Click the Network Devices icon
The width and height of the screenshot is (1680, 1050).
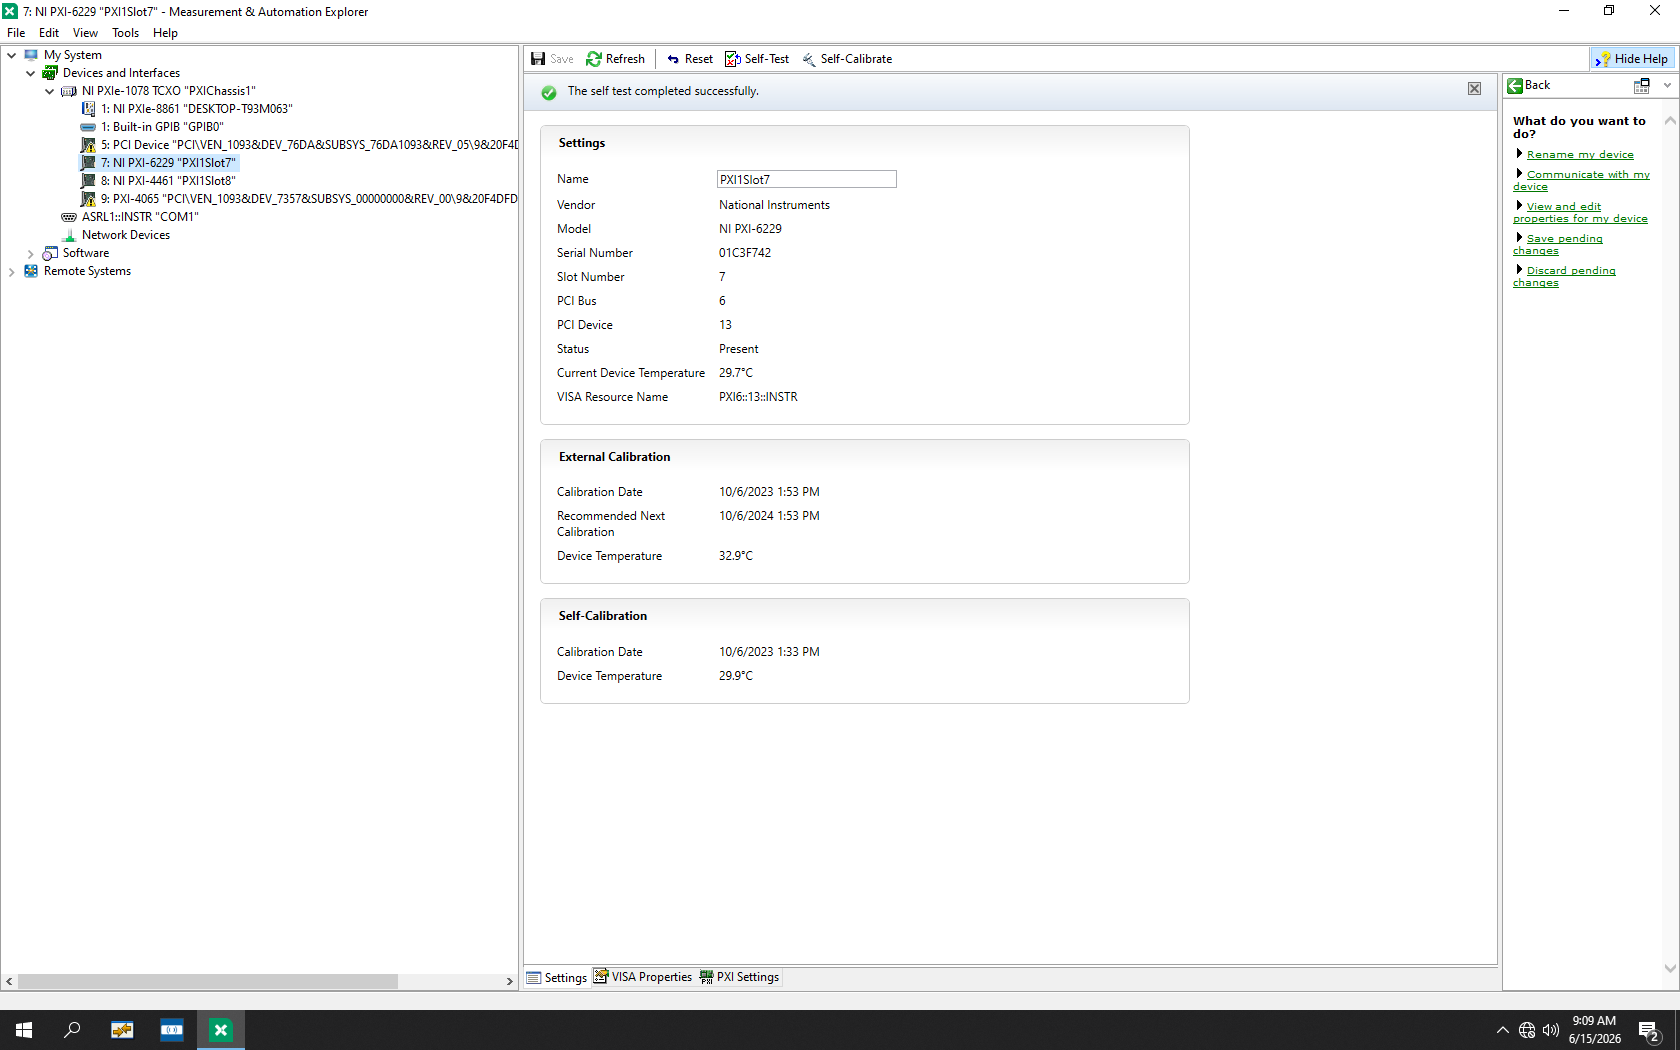pos(69,235)
